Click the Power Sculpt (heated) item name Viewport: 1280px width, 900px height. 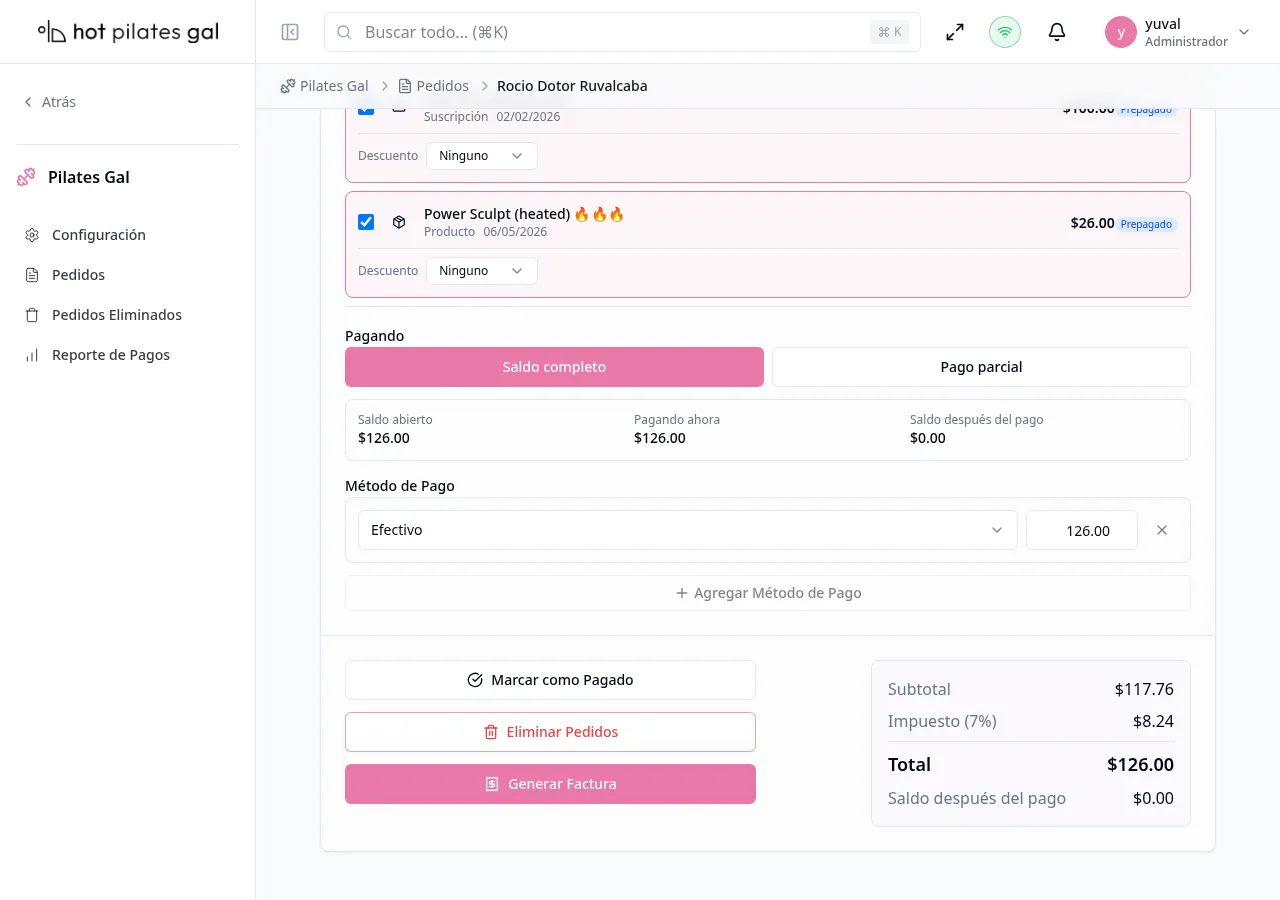click(x=524, y=214)
